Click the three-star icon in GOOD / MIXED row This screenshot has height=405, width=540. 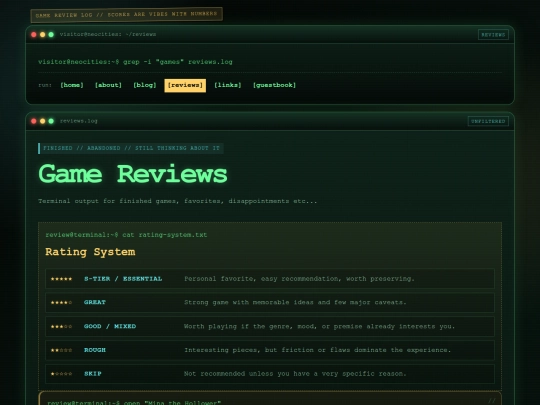pyautogui.click(x=61, y=326)
